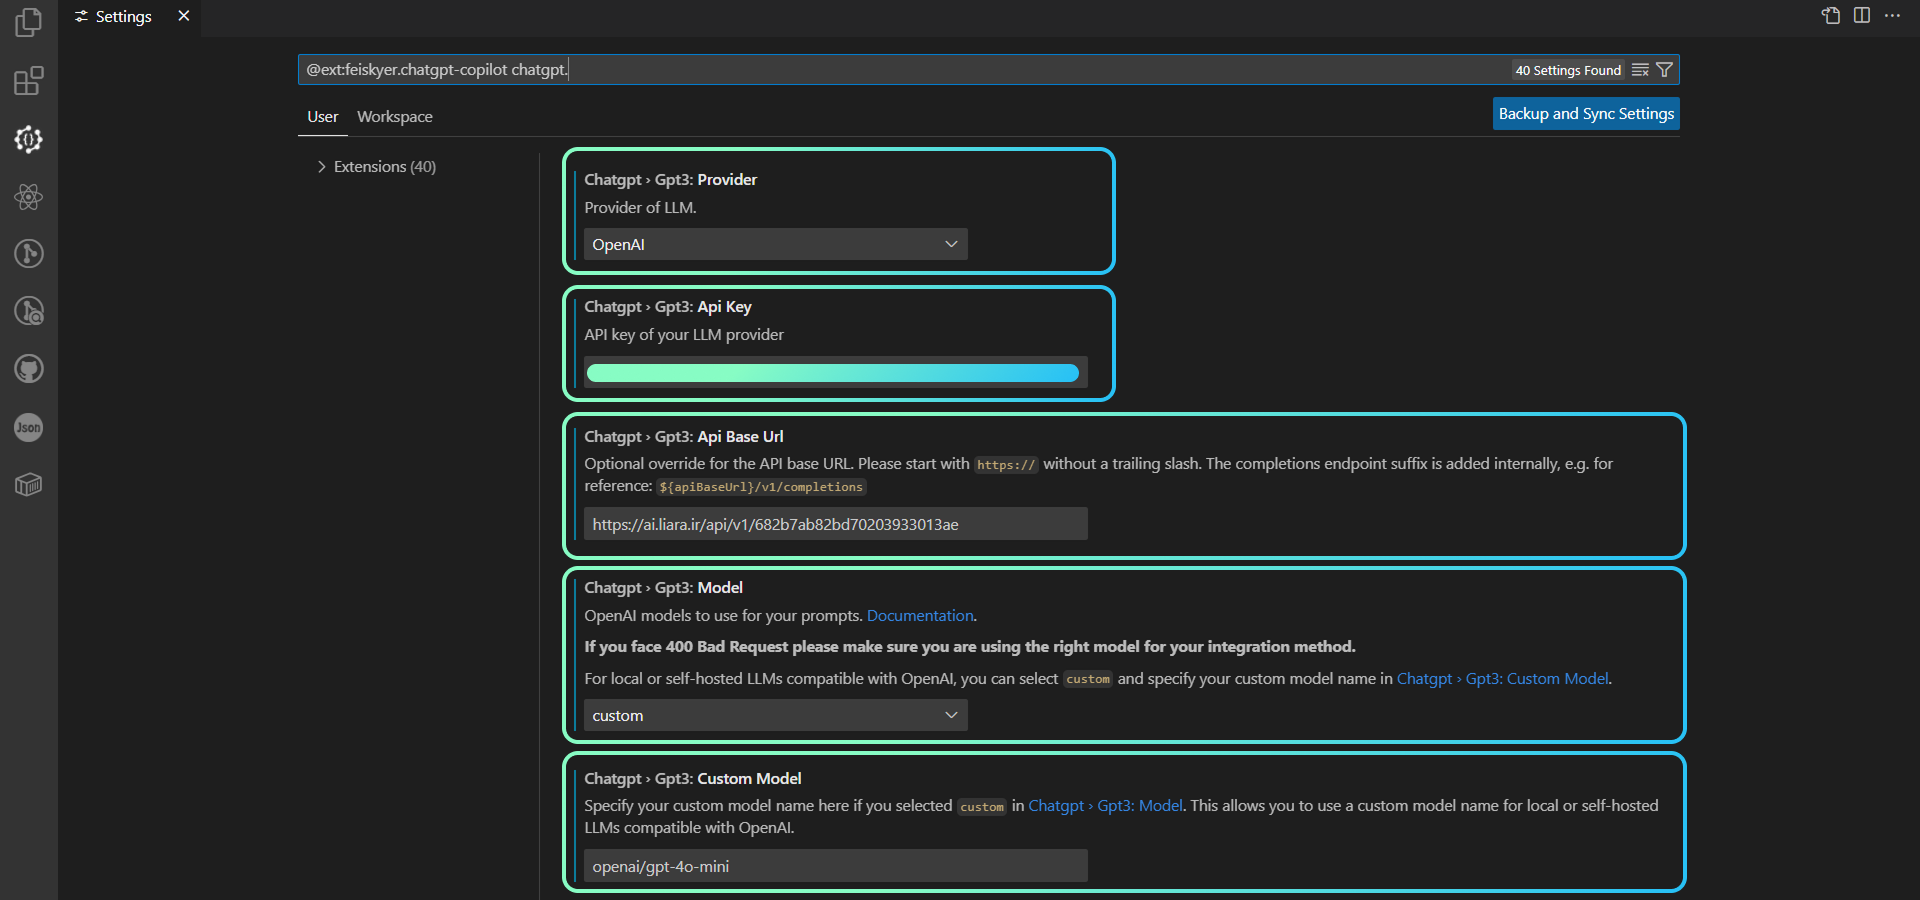
Task: Open the Explorer files view
Action: click(x=29, y=22)
